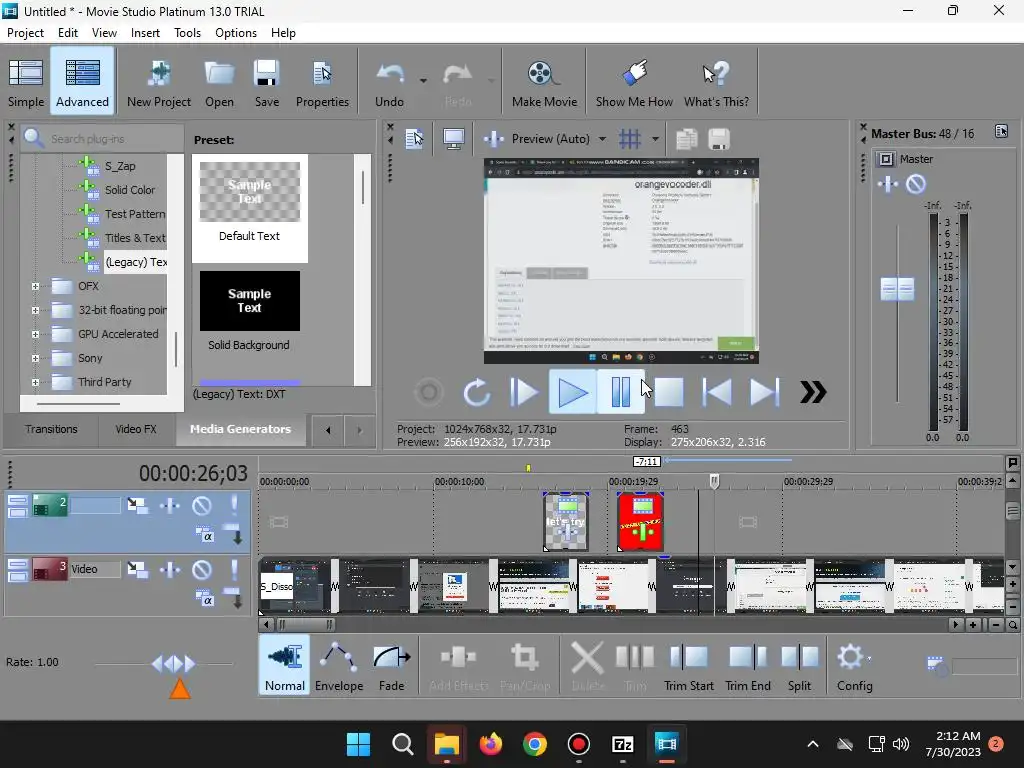
Task: Open the Undo history dropdown
Action: pyautogui.click(x=423, y=81)
